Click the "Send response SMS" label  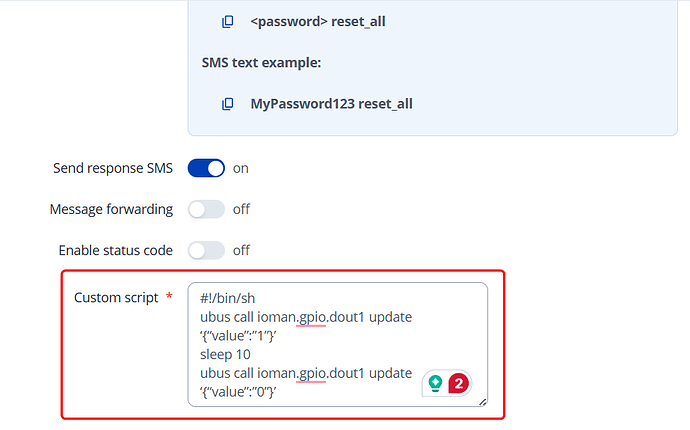pyautogui.click(x=112, y=168)
